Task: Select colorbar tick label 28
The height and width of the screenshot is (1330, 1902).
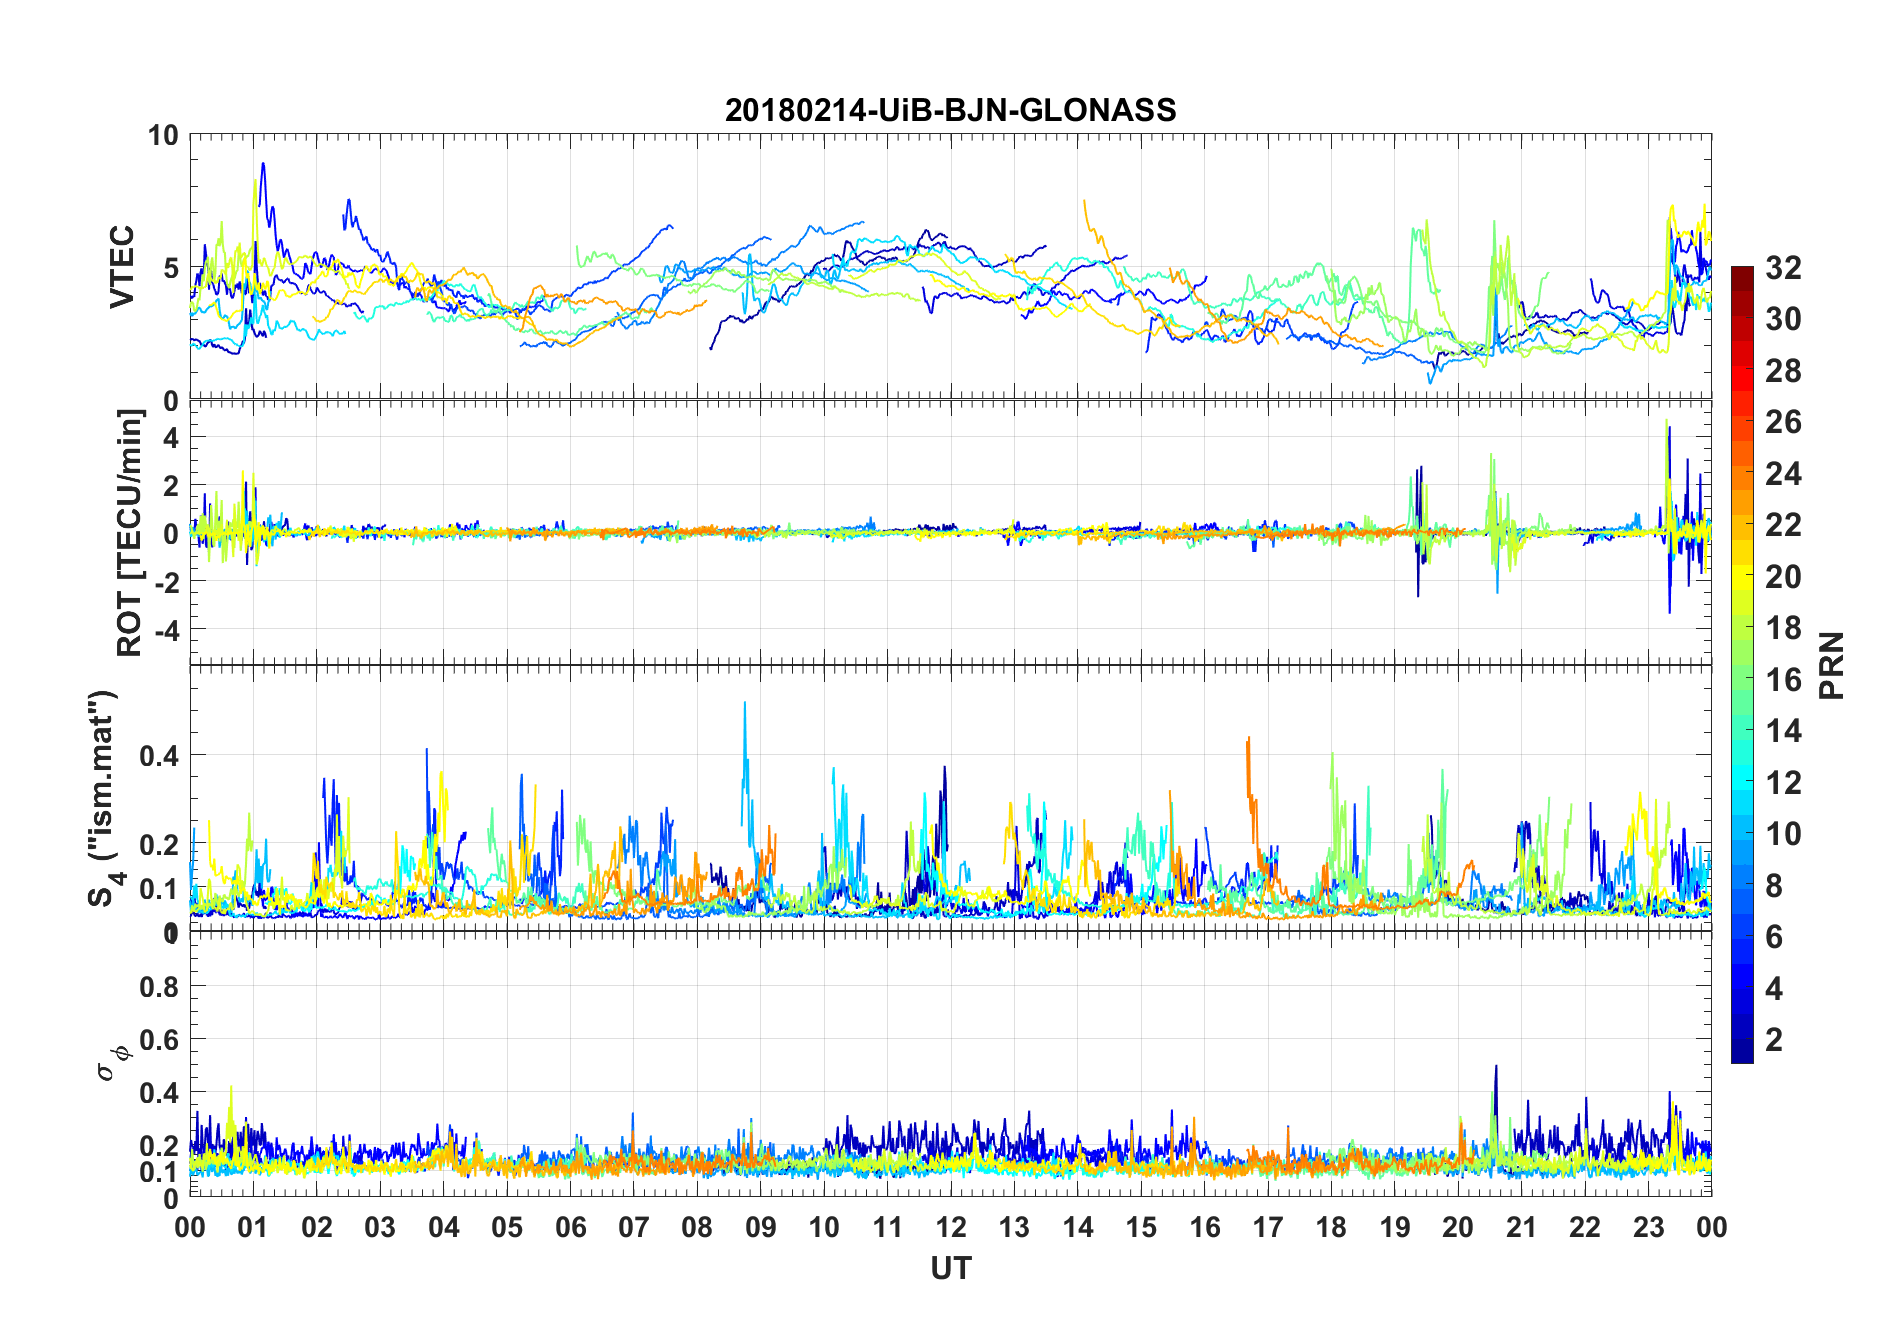Action: point(1783,371)
